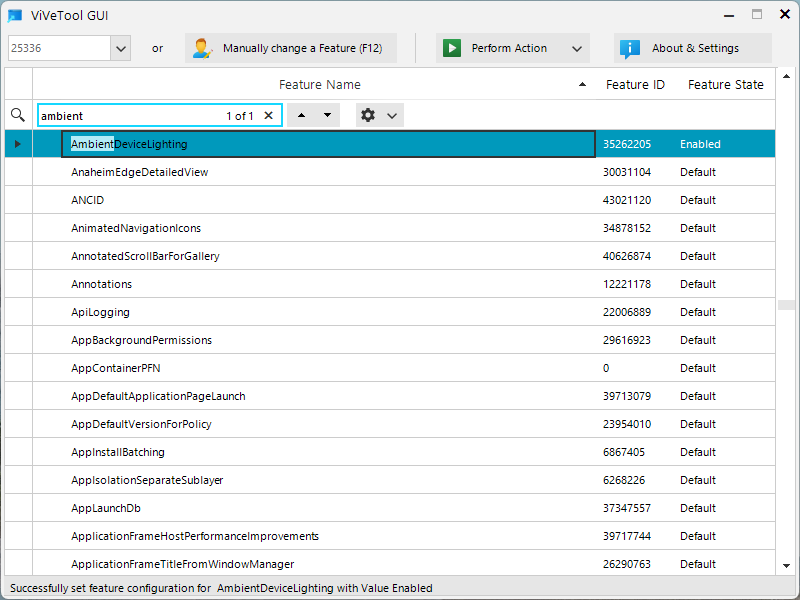This screenshot has height=600, width=800.
Task: Sort by Feature ID column header
Action: pos(635,85)
